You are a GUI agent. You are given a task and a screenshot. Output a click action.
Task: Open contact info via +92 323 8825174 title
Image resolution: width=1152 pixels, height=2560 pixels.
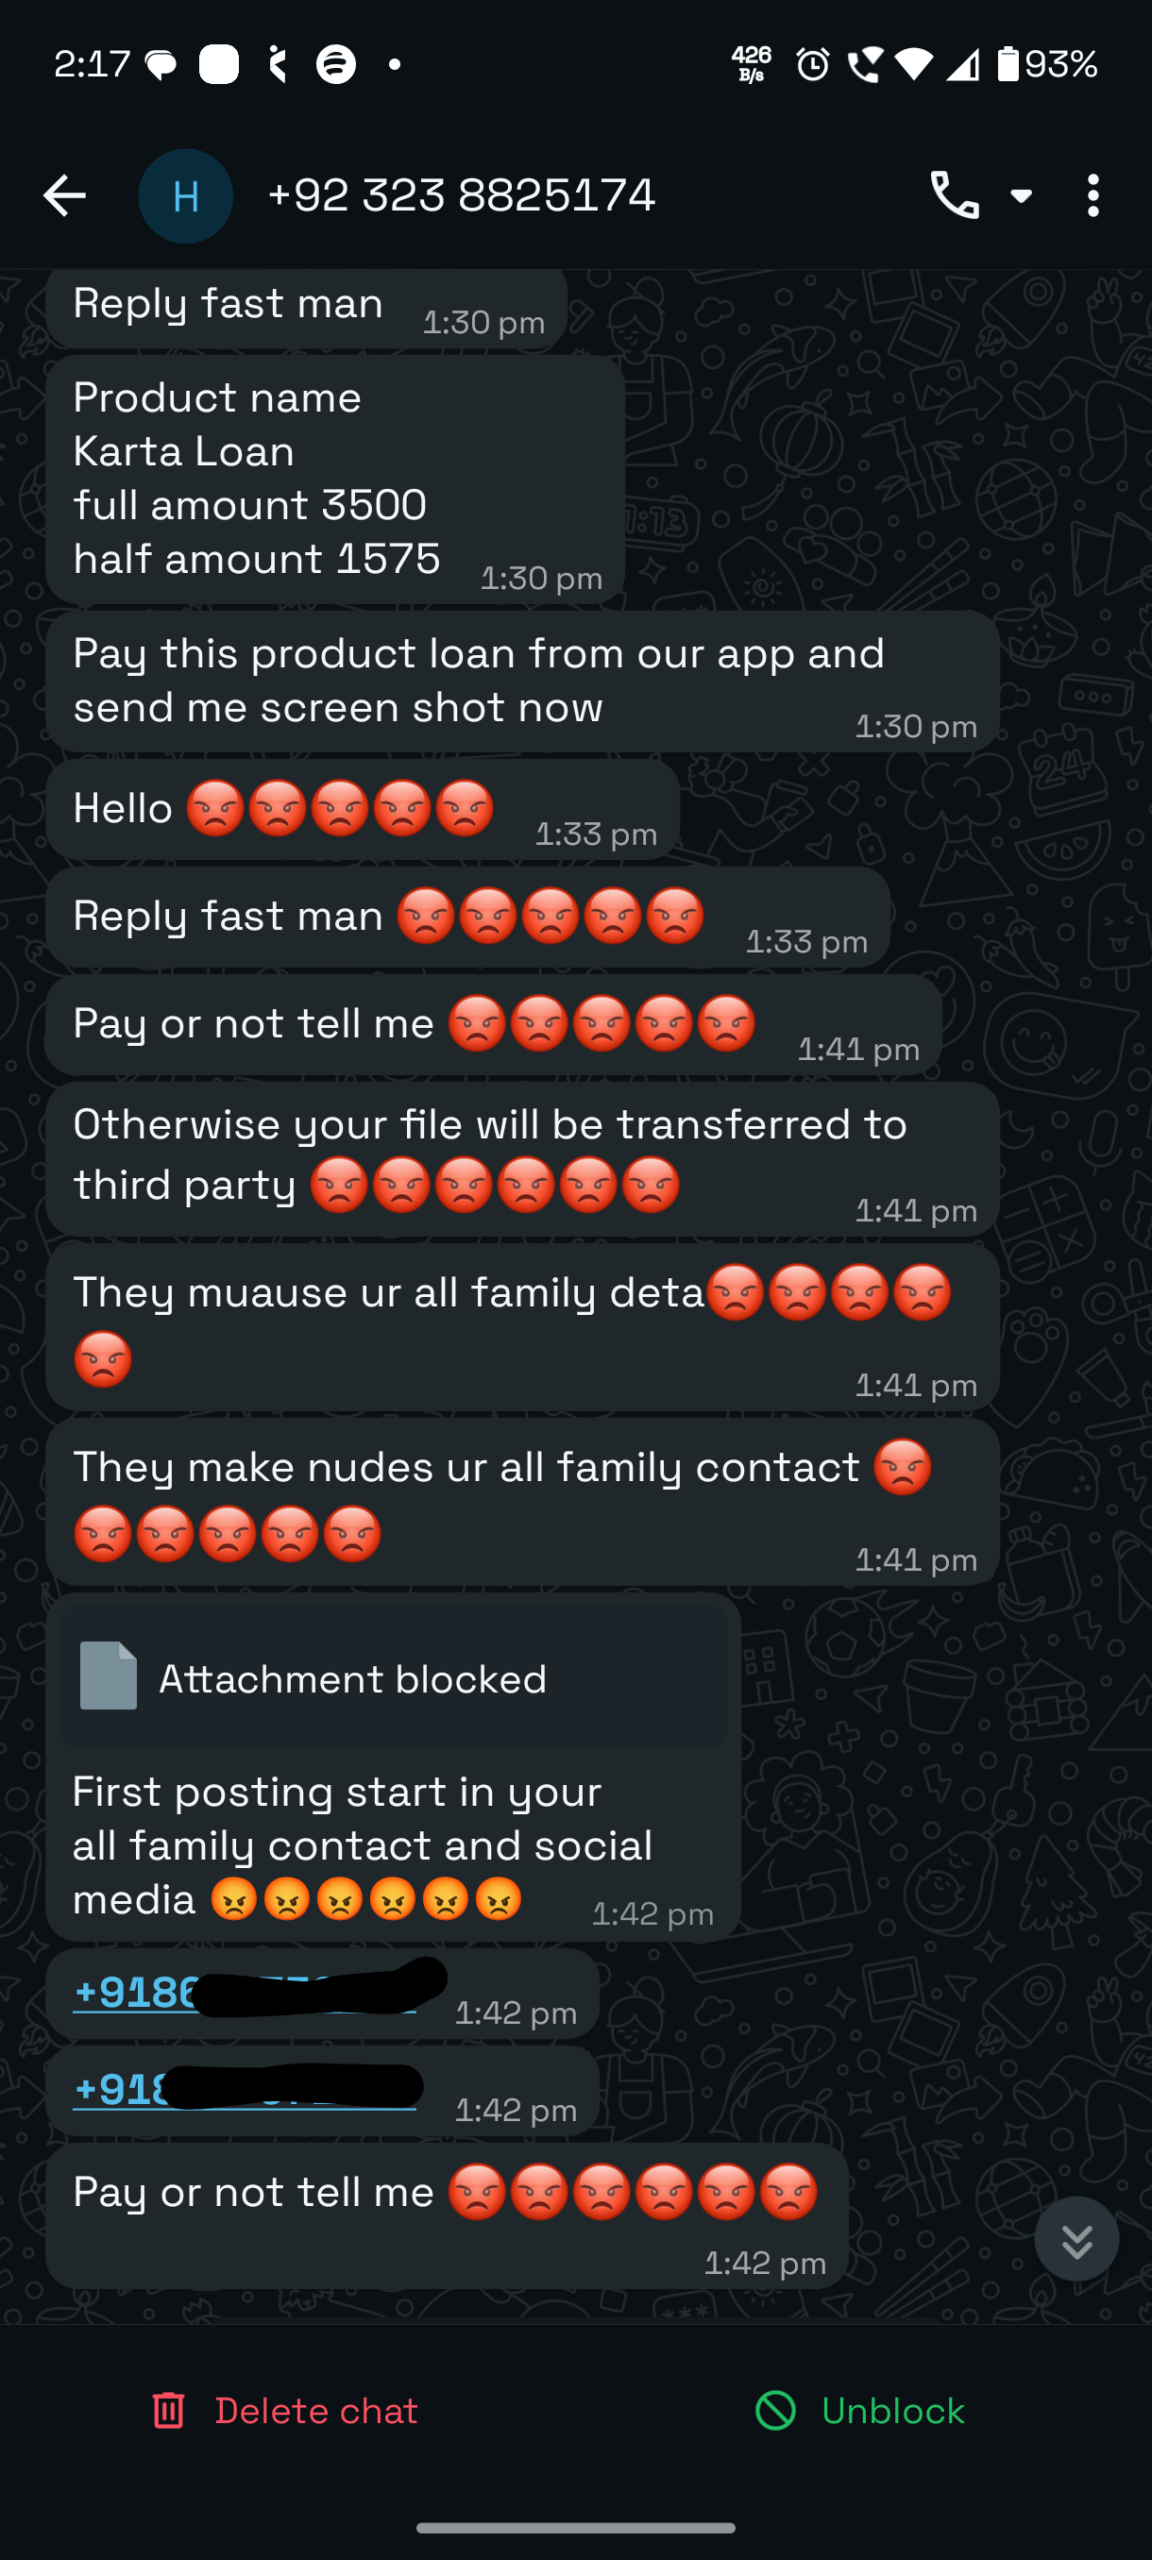pyautogui.click(x=461, y=195)
